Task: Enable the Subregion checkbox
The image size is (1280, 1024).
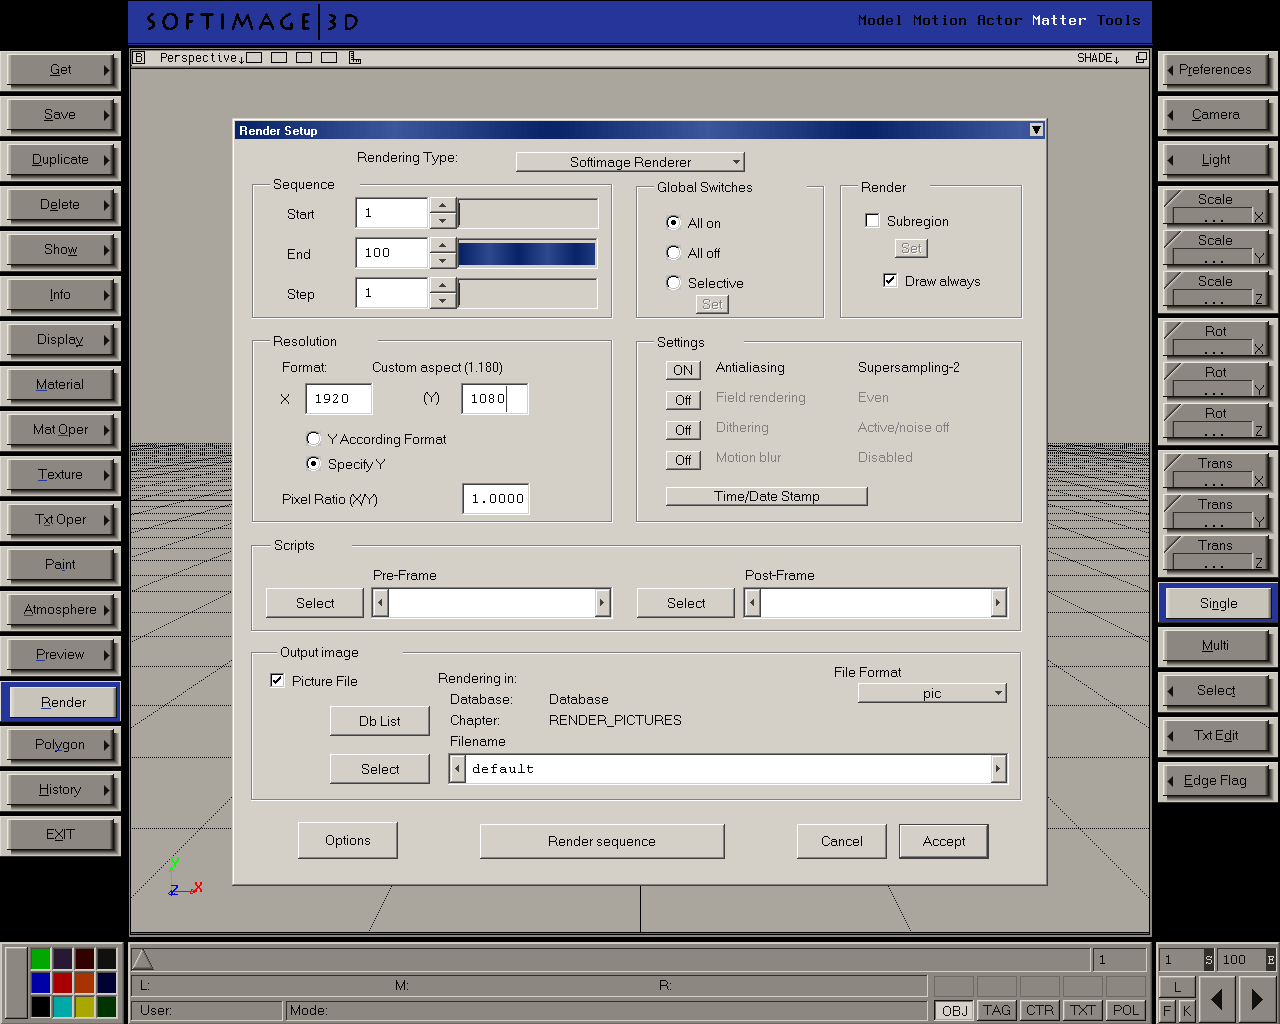Action: click(873, 221)
